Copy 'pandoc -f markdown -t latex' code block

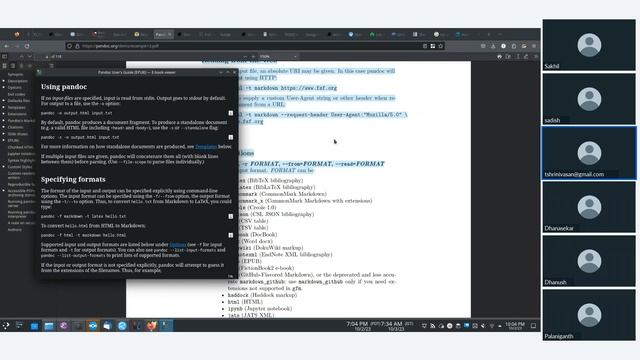click(x=231, y=216)
